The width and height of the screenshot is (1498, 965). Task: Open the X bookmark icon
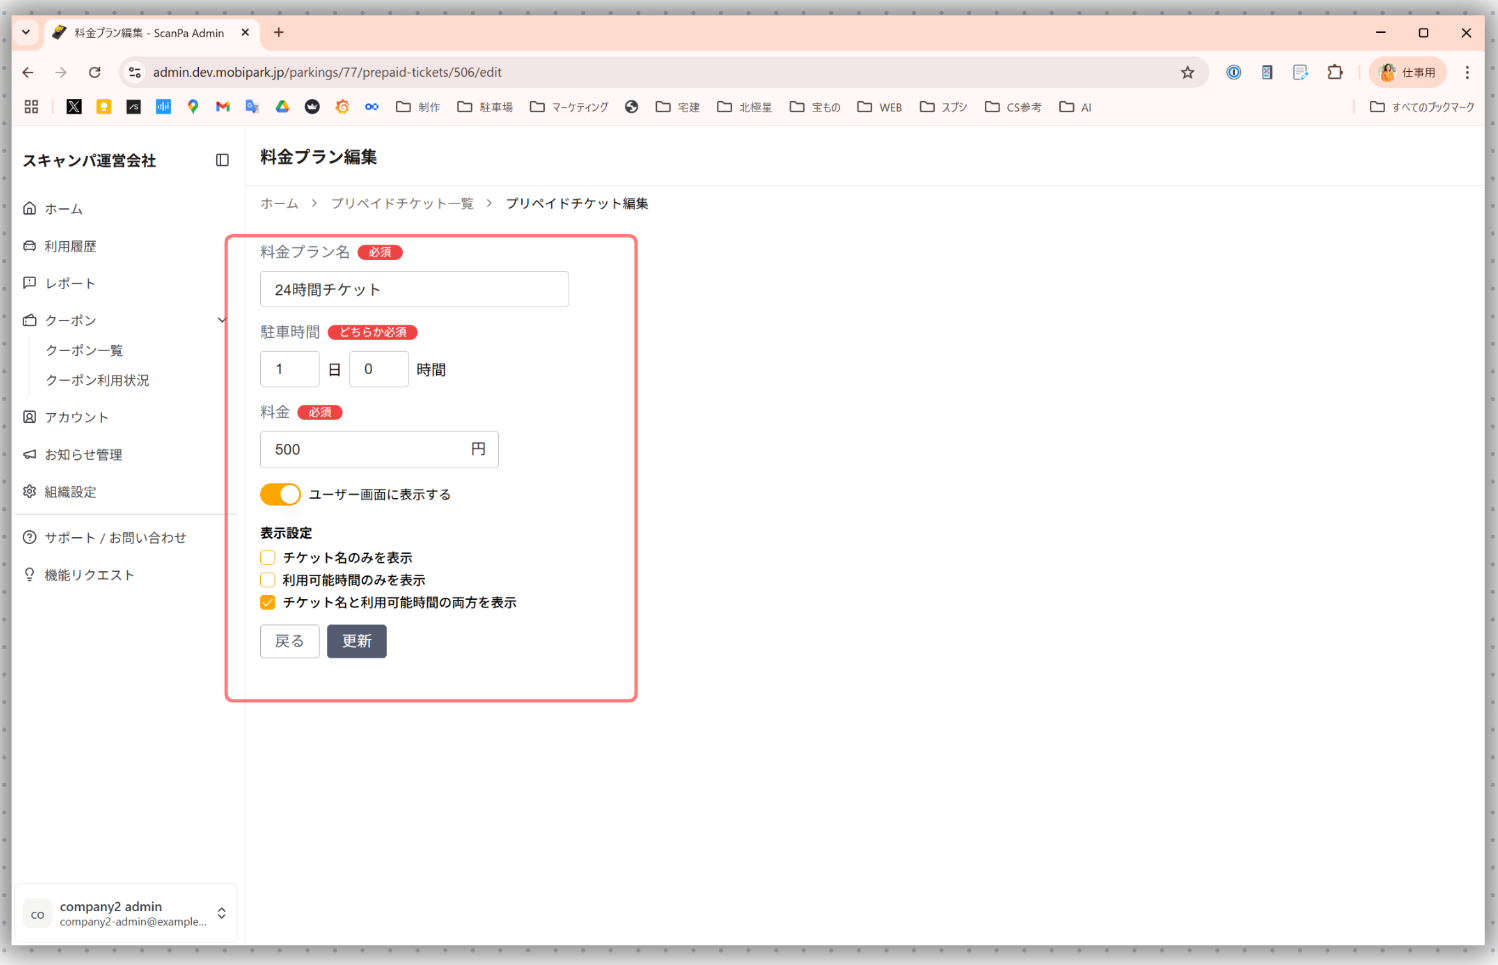coord(74,107)
